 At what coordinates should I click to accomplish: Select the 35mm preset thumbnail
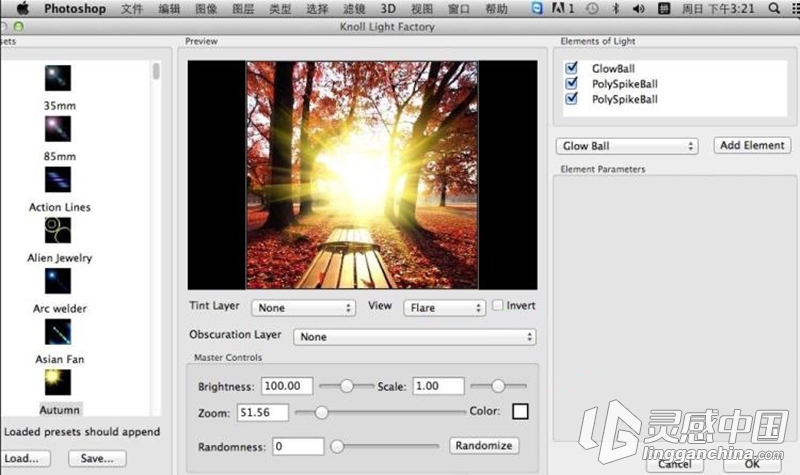(x=58, y=78)
